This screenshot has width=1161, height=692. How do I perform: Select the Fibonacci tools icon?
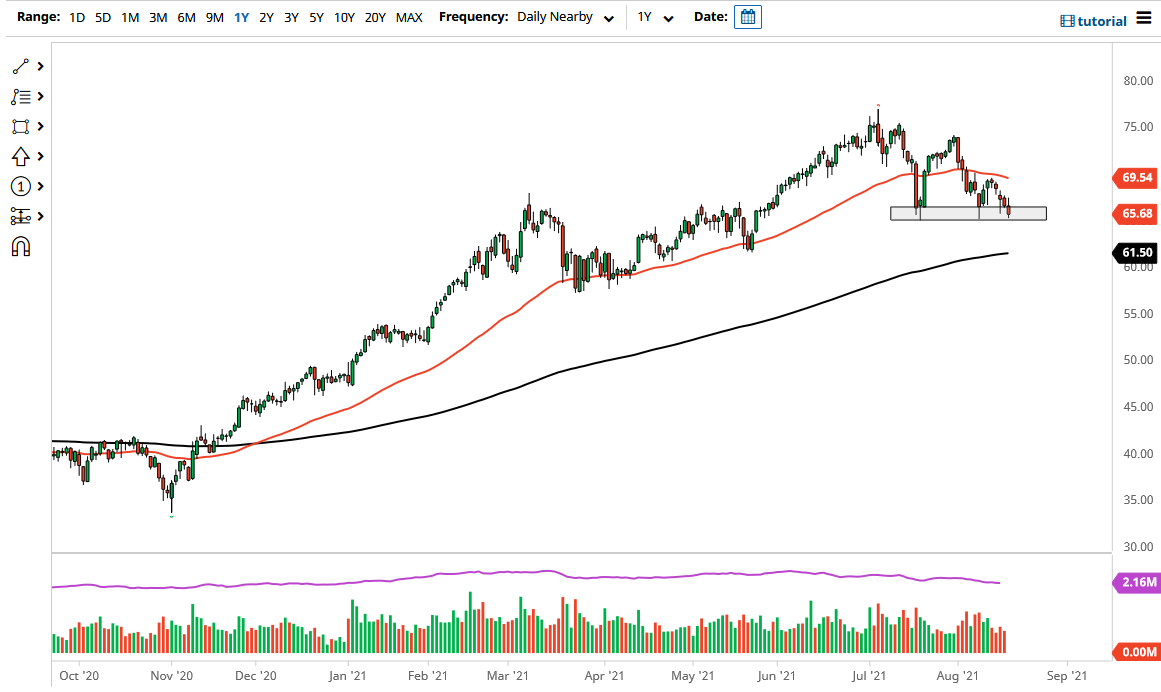point(20,96)
